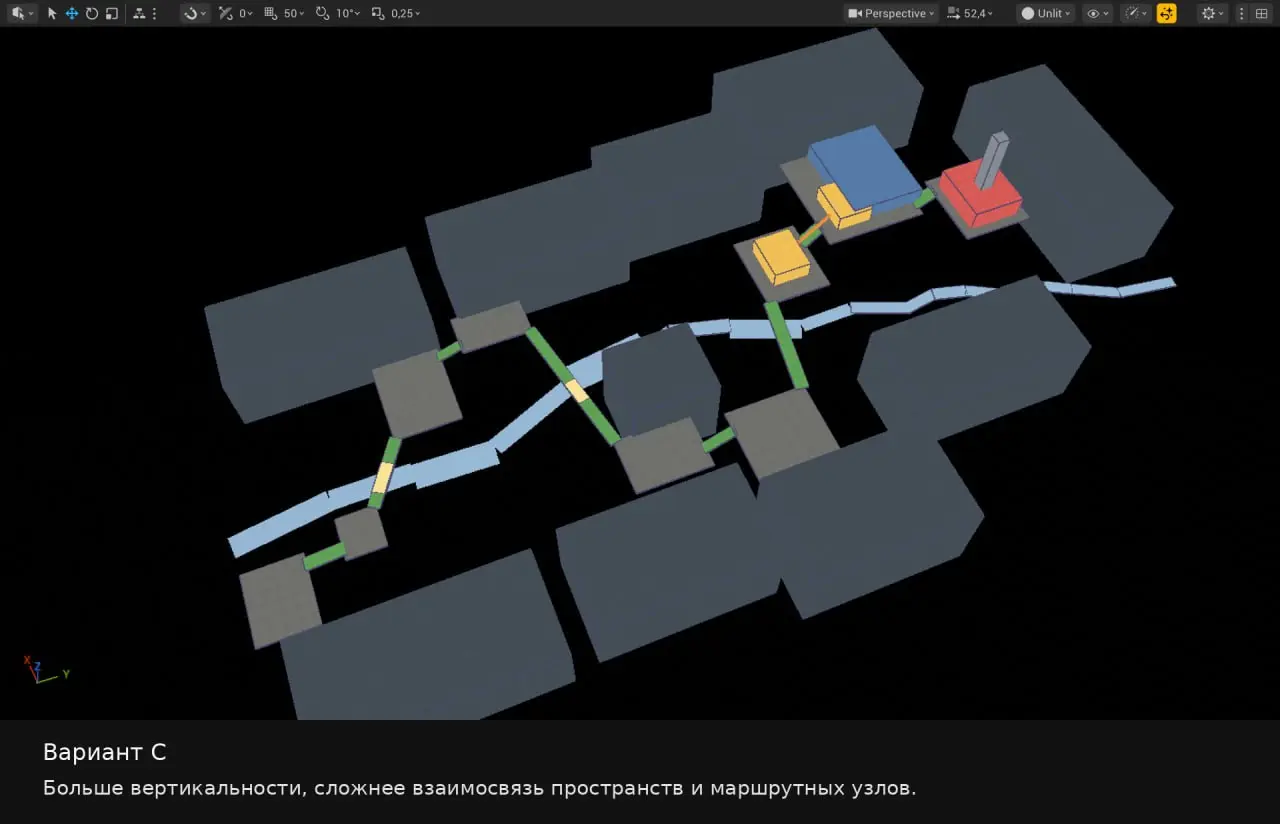Activate the Translate move gizmo tool
Image resolution: width=1280 pixels, height=824 pixels.
tap(72, 14)
